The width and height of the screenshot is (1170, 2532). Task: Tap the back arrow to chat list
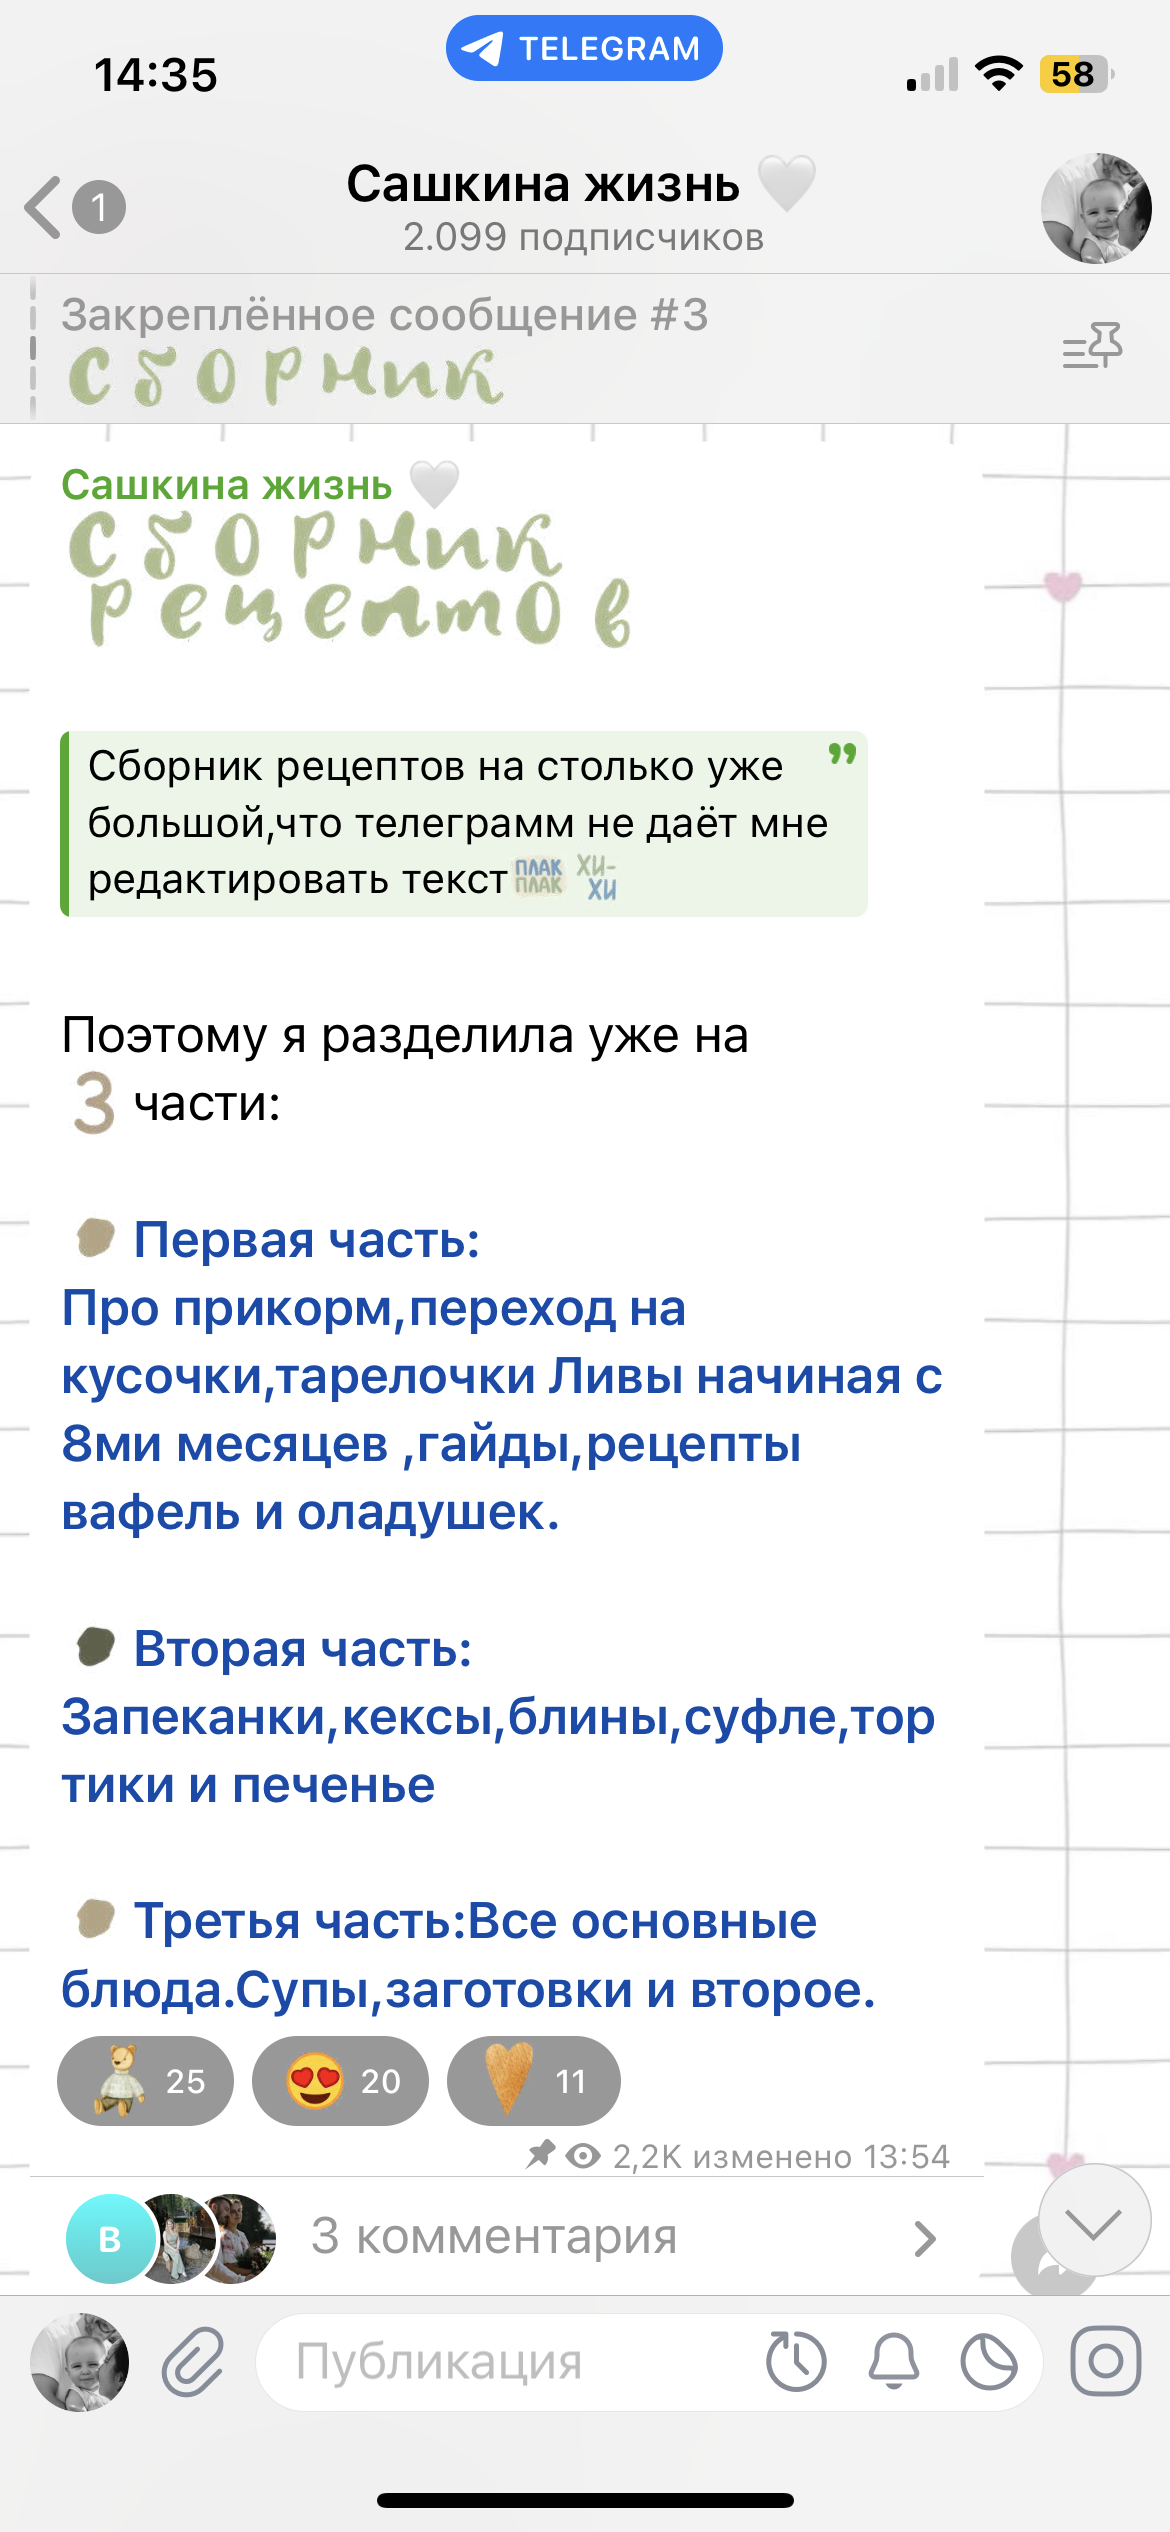[x=43, y=208]
